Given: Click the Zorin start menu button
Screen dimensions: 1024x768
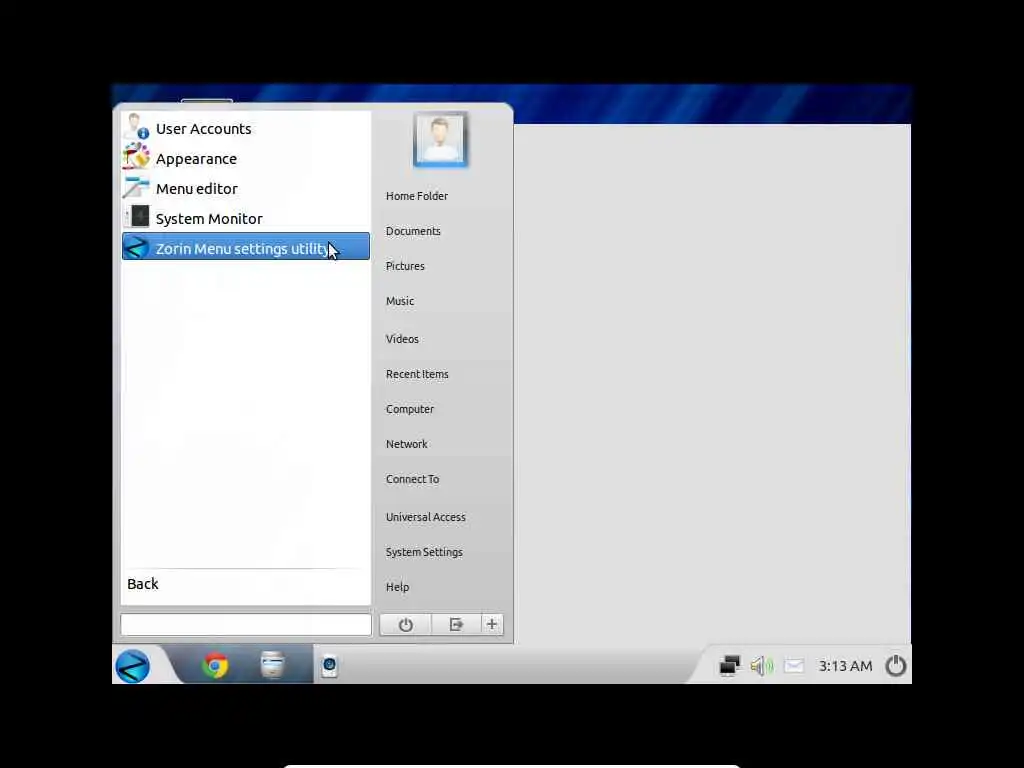Looking at the screenshot, I should (x=133, y=666).
